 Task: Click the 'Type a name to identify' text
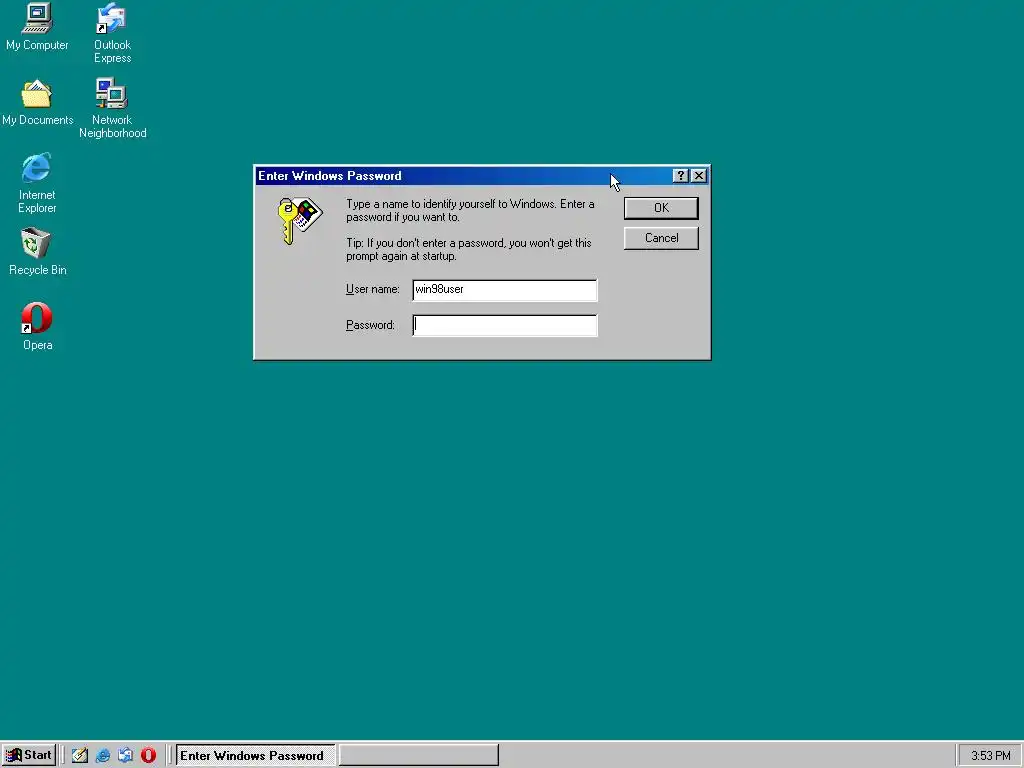470,210
